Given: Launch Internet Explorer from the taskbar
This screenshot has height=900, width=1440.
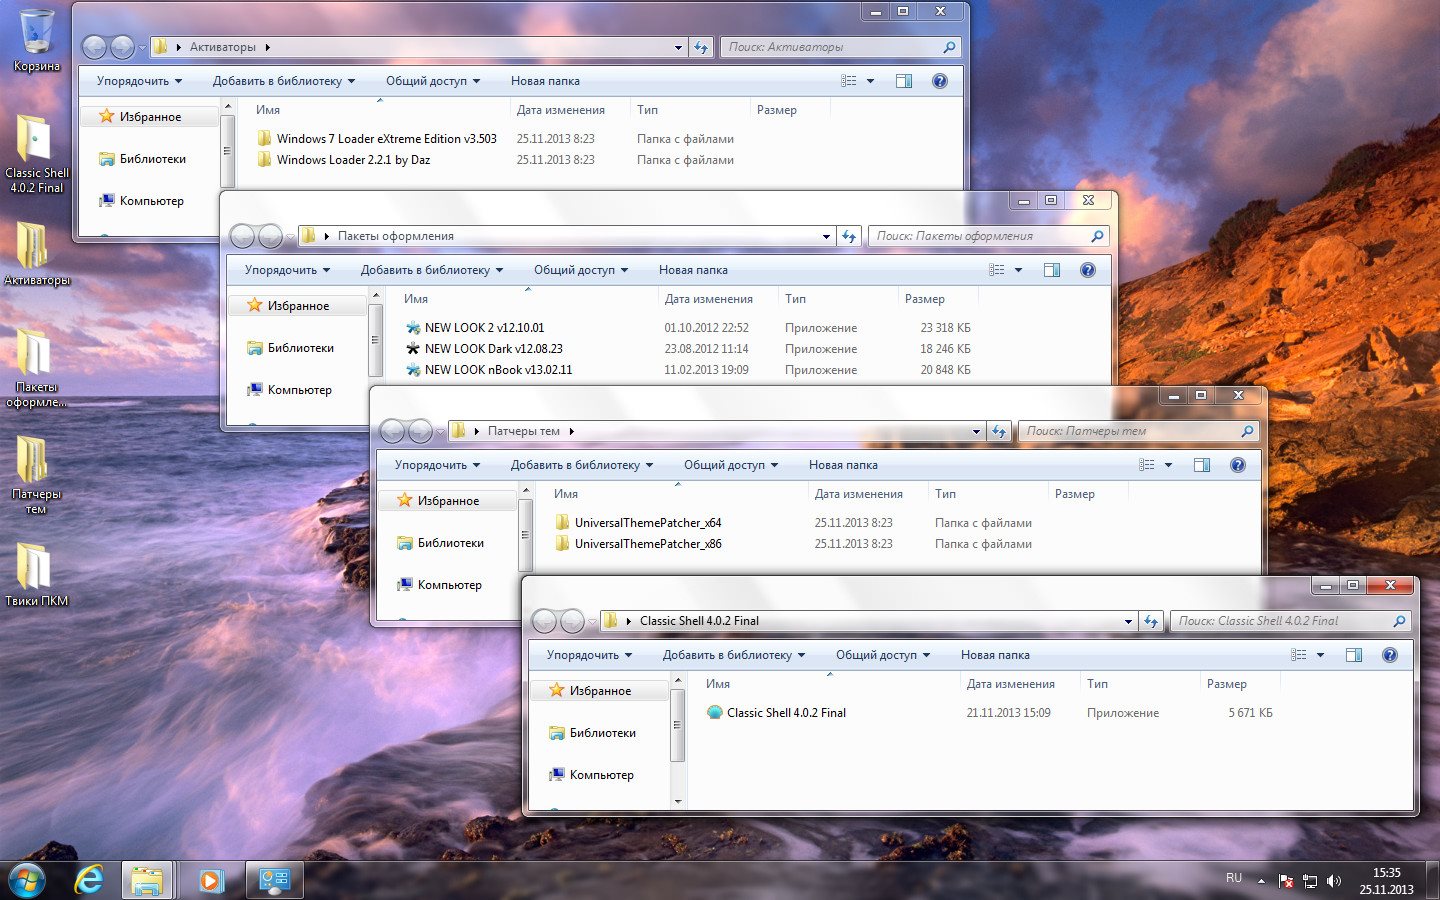Looking at the screenshot, I should point(89,880).
